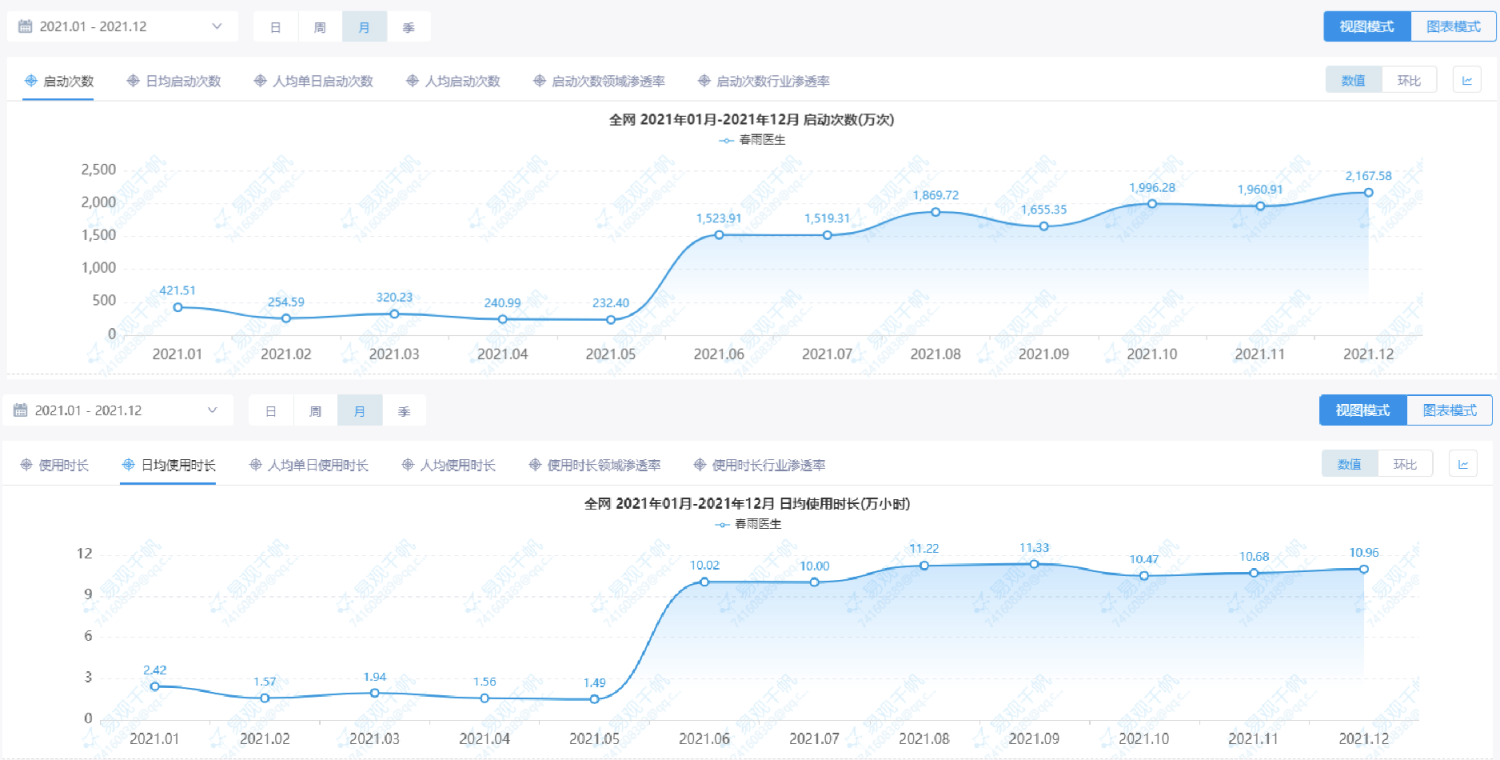Click lower 视图模式 button
The image size is (1500, 760).
tap(1363, 410)
